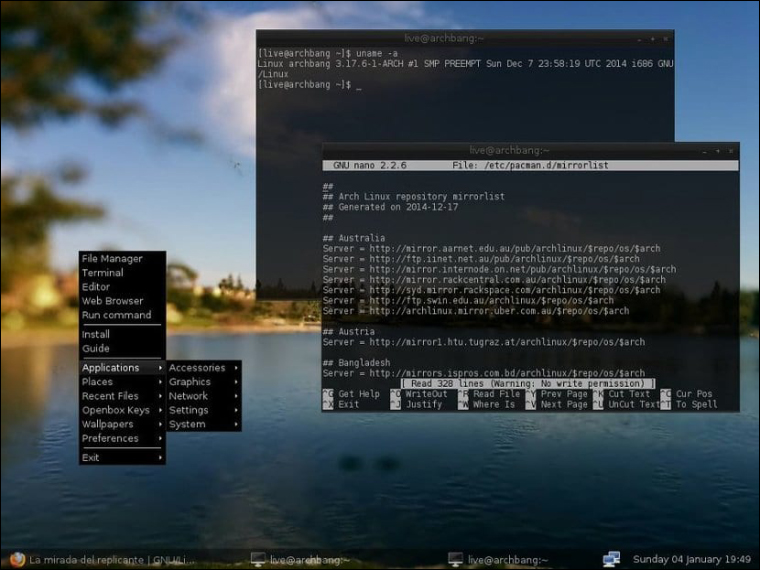Click the 'Read 328 lines' status message
The width and height of the screenshot is (760, 570).
click(x=528, y=383)
